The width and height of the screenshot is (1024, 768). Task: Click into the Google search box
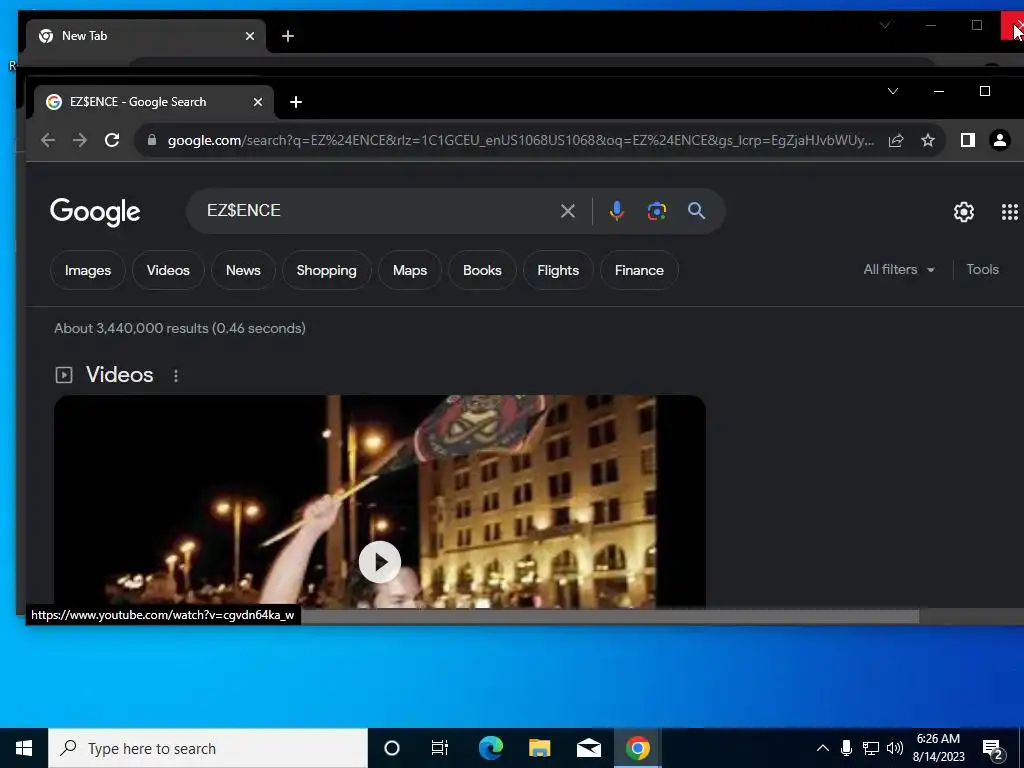pos(379,211)
